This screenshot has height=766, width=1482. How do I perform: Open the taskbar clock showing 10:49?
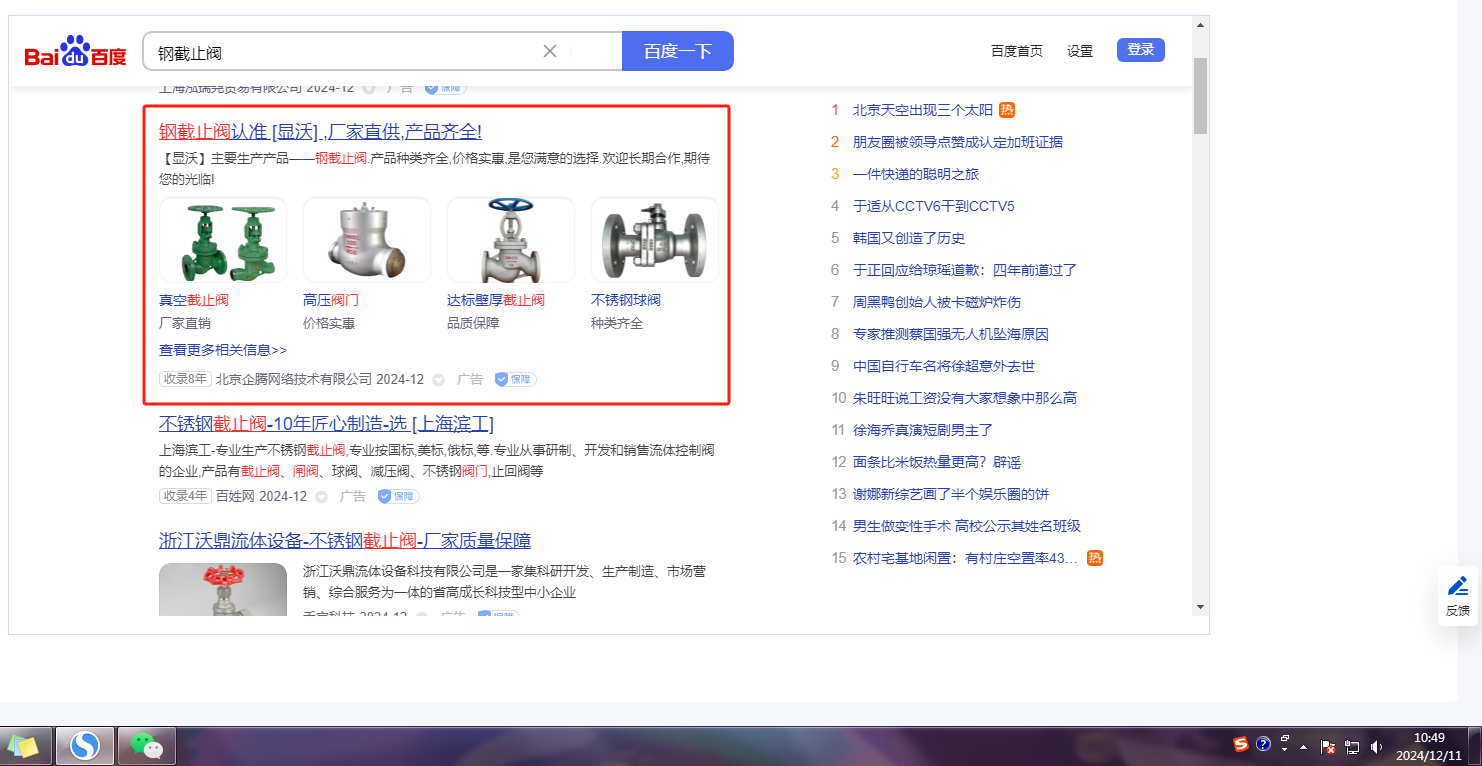(1430, 746)
